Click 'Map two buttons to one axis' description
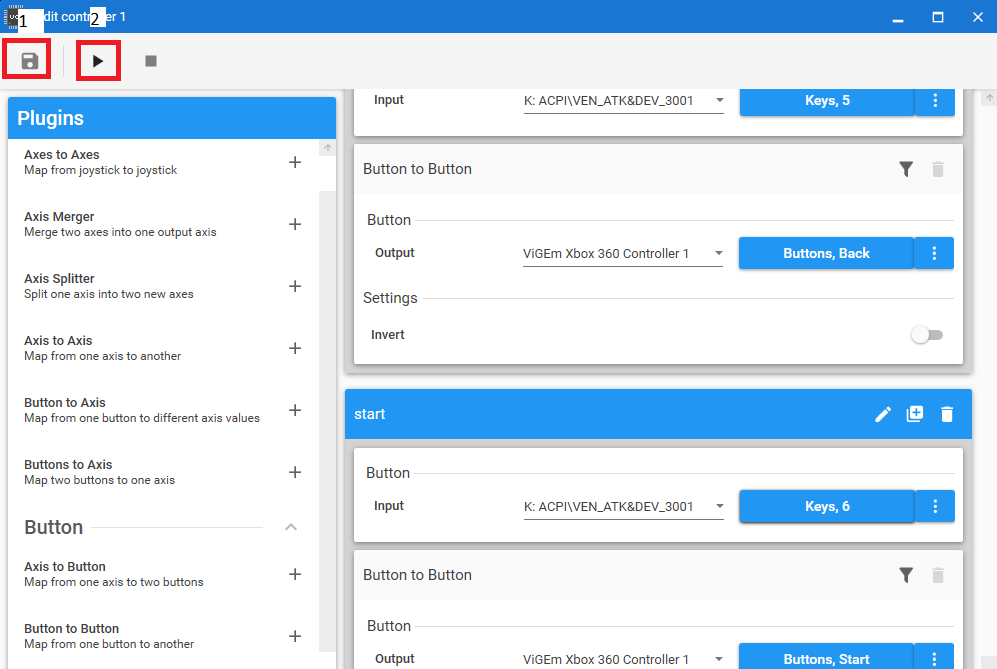997x669 pixels. coord(99,480)
